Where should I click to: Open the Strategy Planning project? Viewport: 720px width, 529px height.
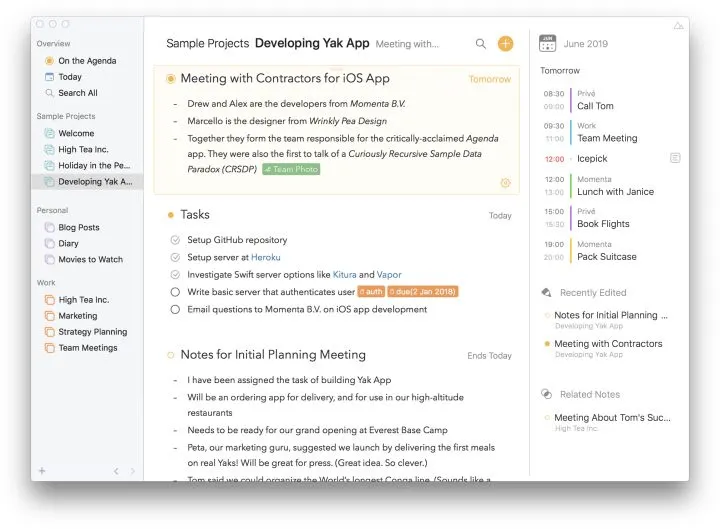coord(86,332)
